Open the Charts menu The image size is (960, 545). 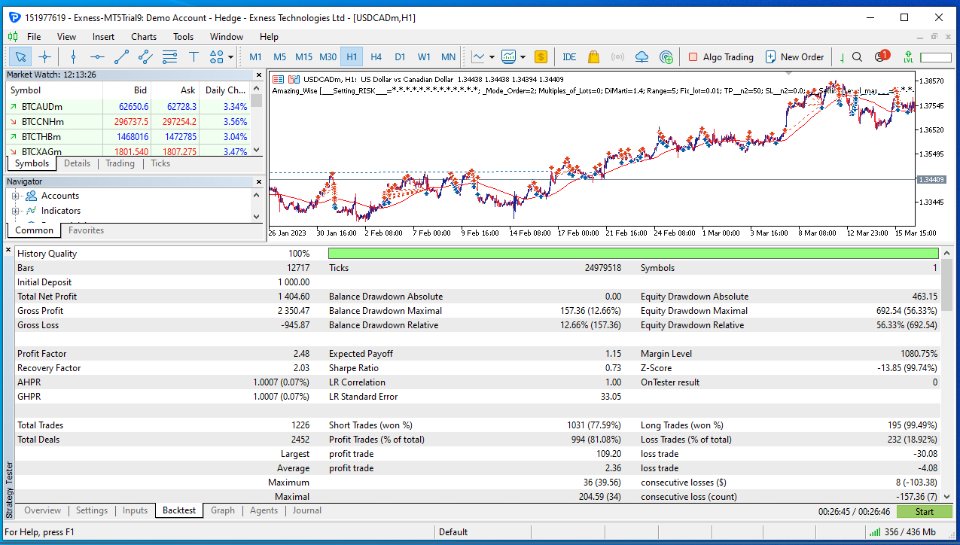[x=144, y=37]
